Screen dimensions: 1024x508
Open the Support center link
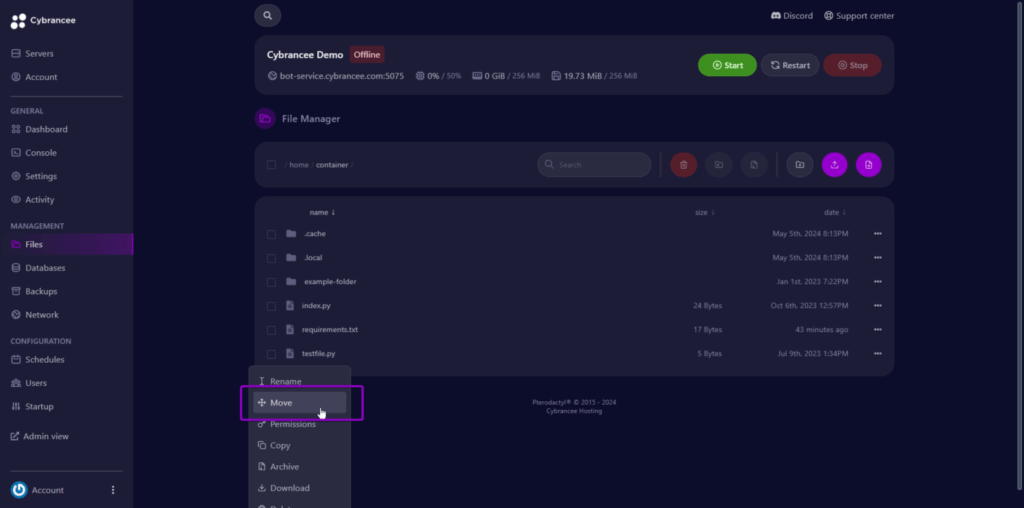coord(859,16)
